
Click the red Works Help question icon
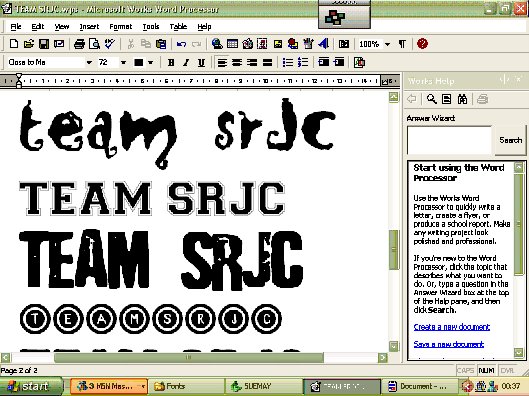(x=422, y=44)
